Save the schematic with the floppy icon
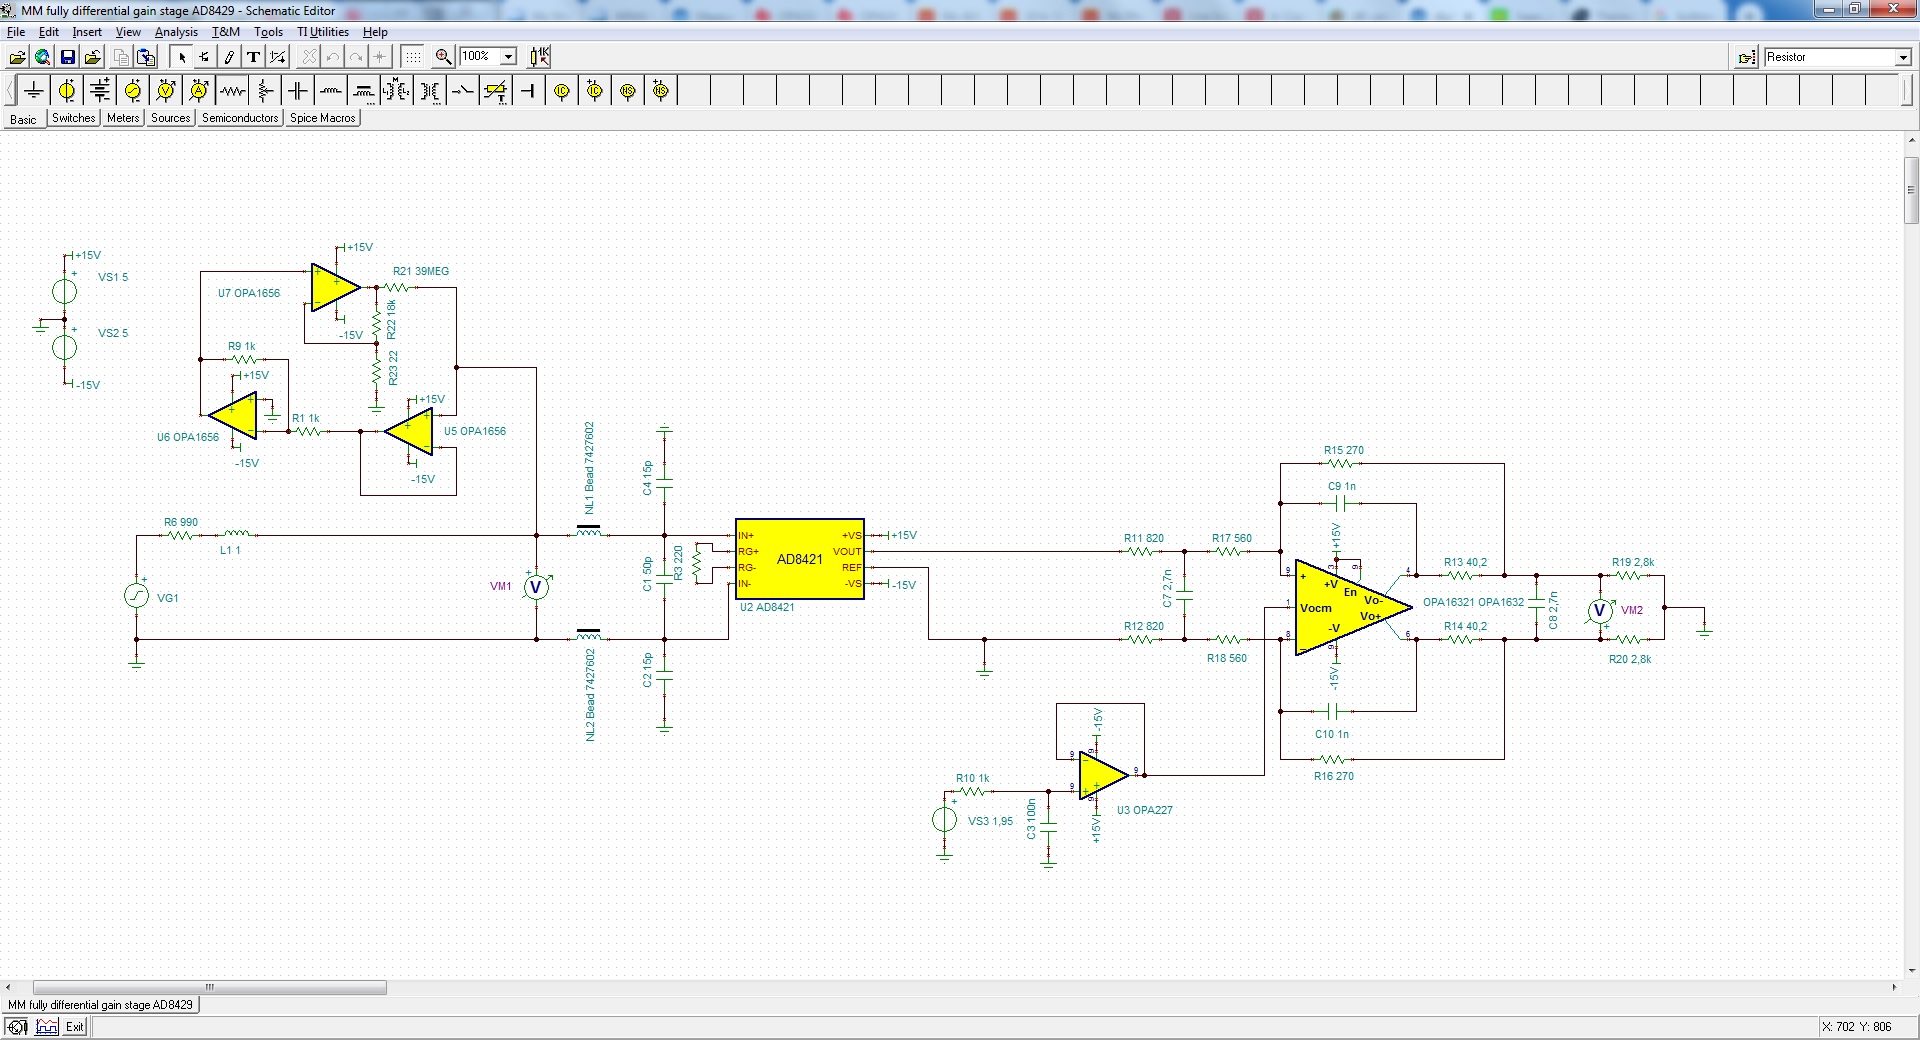 (68, 57)
